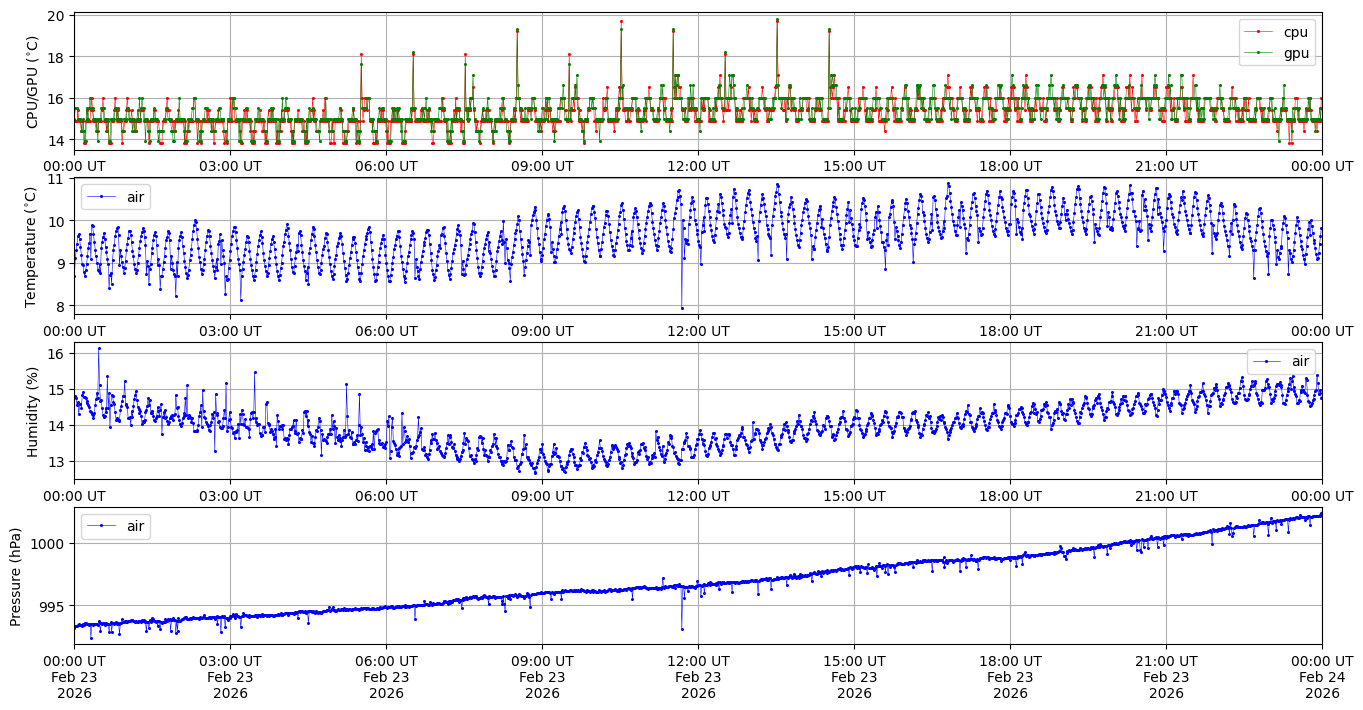This screenshot has width=1363, height=710.
Task: Click the tallest CPU/GPU spike near 13:30 UT
Action: tap(777, 20)
